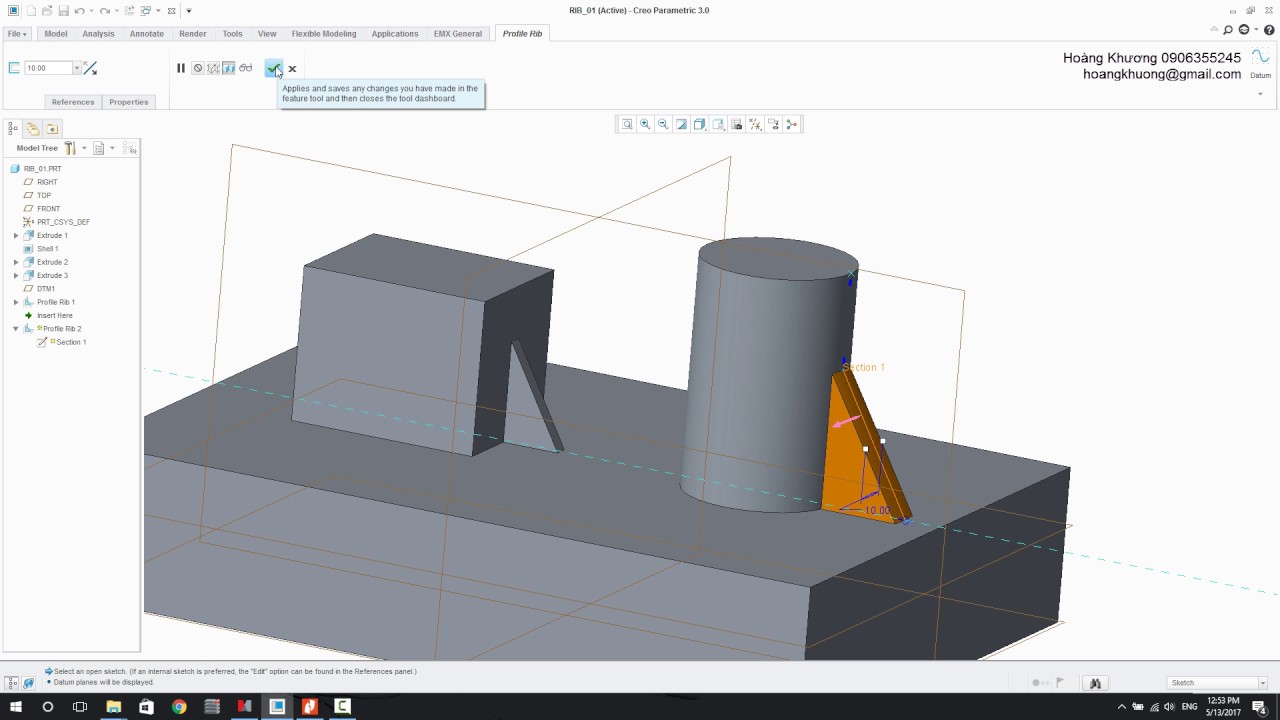
Task: Open the References panel tab
Action: (73, 102)
